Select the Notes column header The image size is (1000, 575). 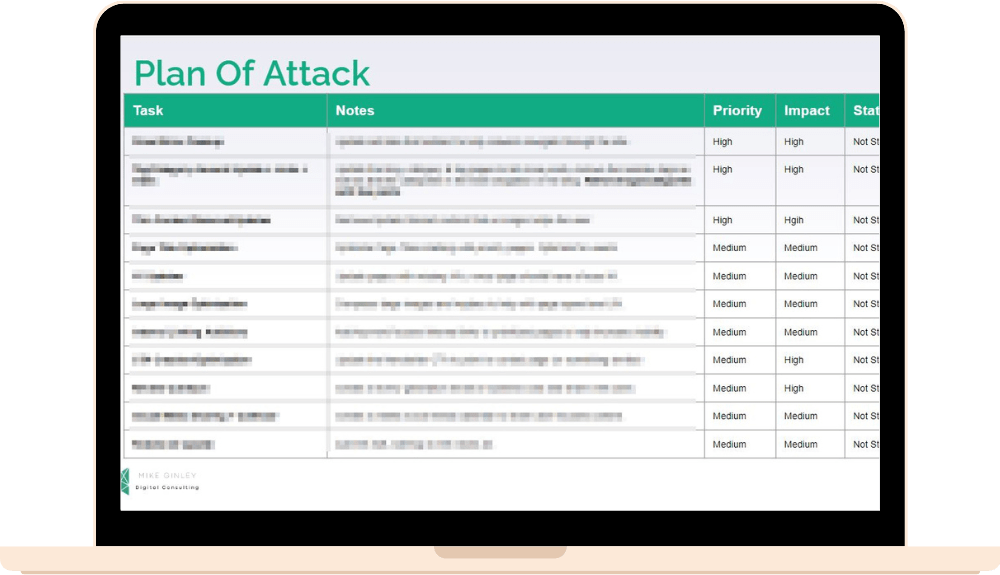point(355,111)
